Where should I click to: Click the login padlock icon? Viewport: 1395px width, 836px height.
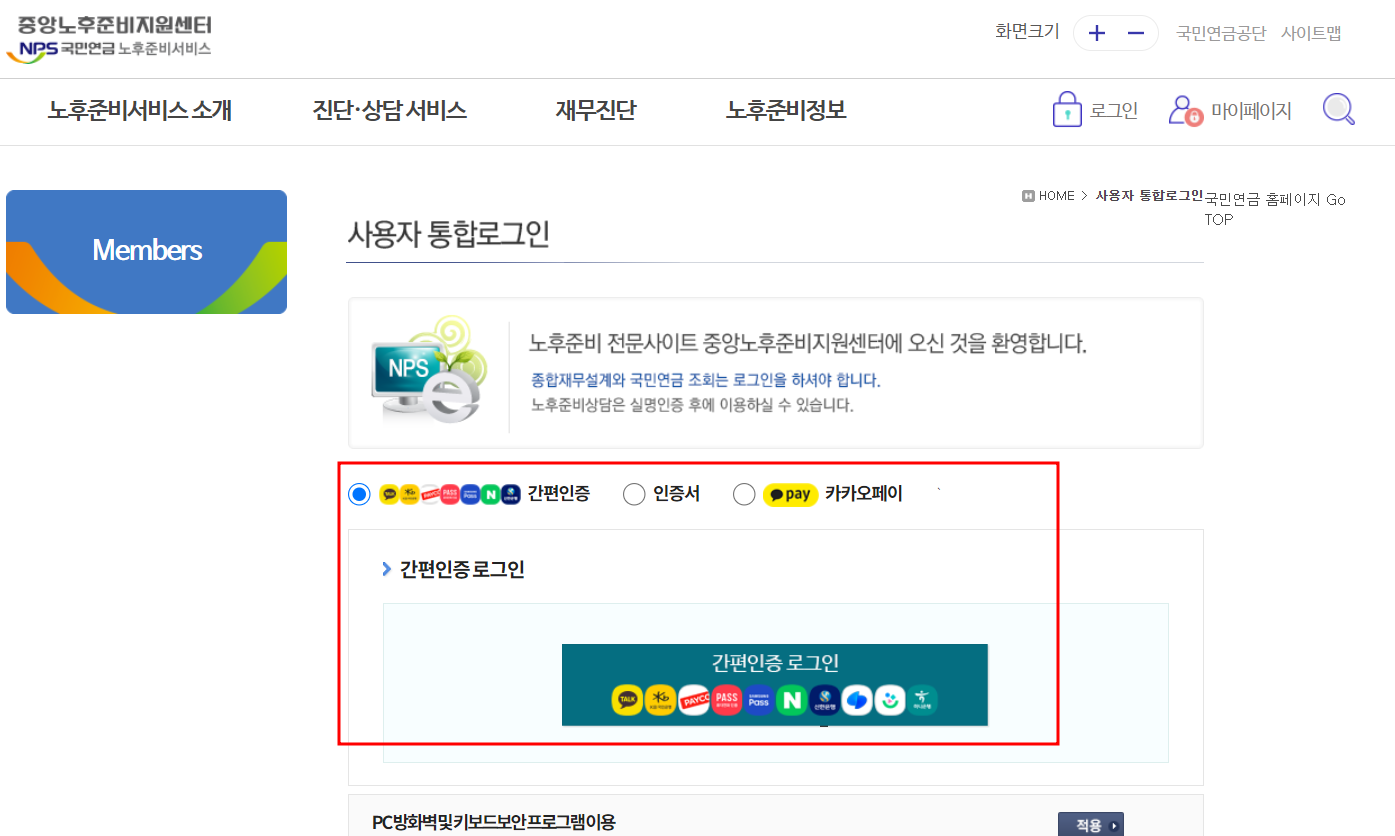tap(1068, 110)
